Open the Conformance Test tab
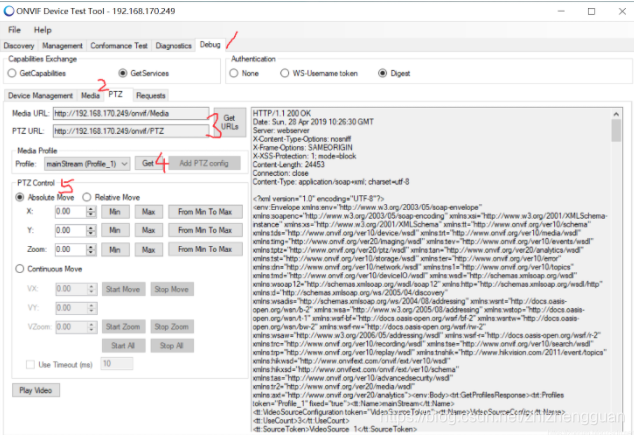This screenshot has width=634, height=435. point(119,46)
